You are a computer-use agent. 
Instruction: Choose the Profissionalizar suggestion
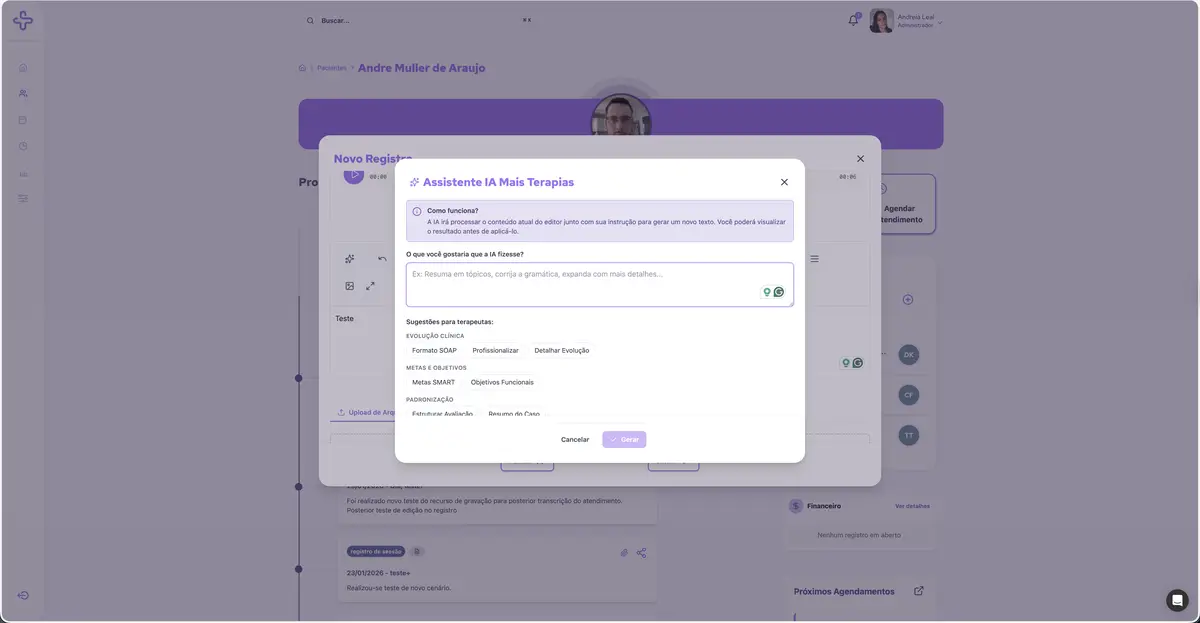495,351
